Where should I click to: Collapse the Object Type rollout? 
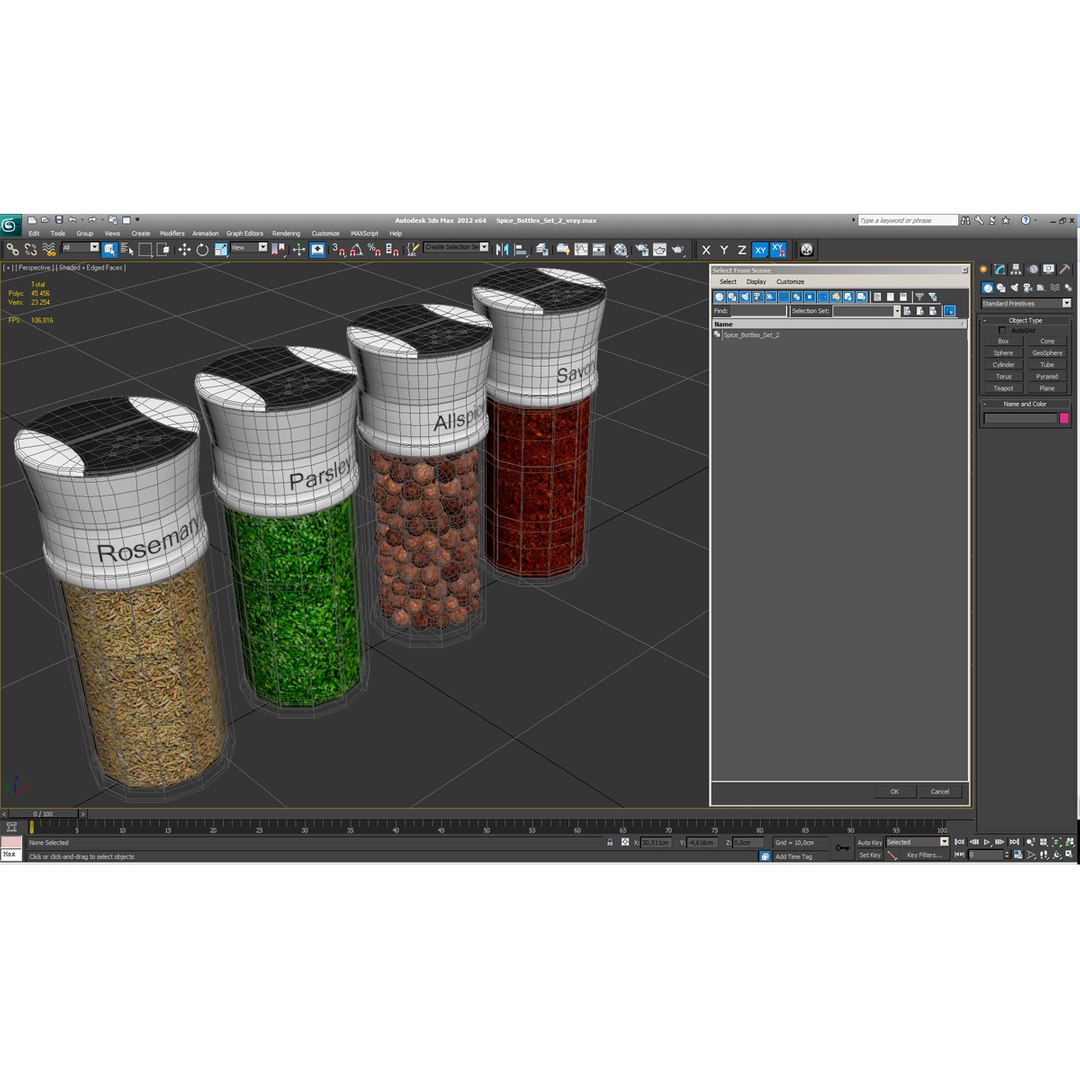(x=1025, y=320)
